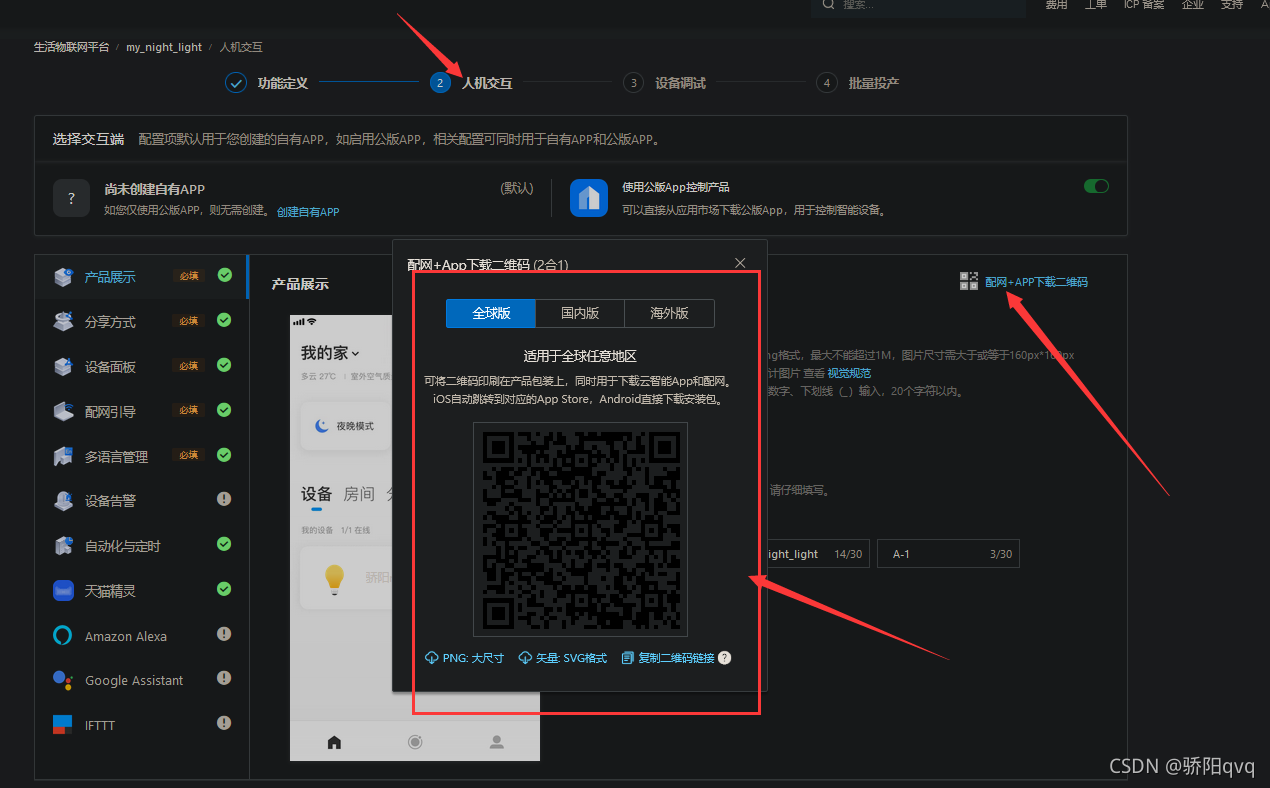1270x788 pixels.
Task: Click 生活物联网平台 breadcrumb
Action: 71,47
